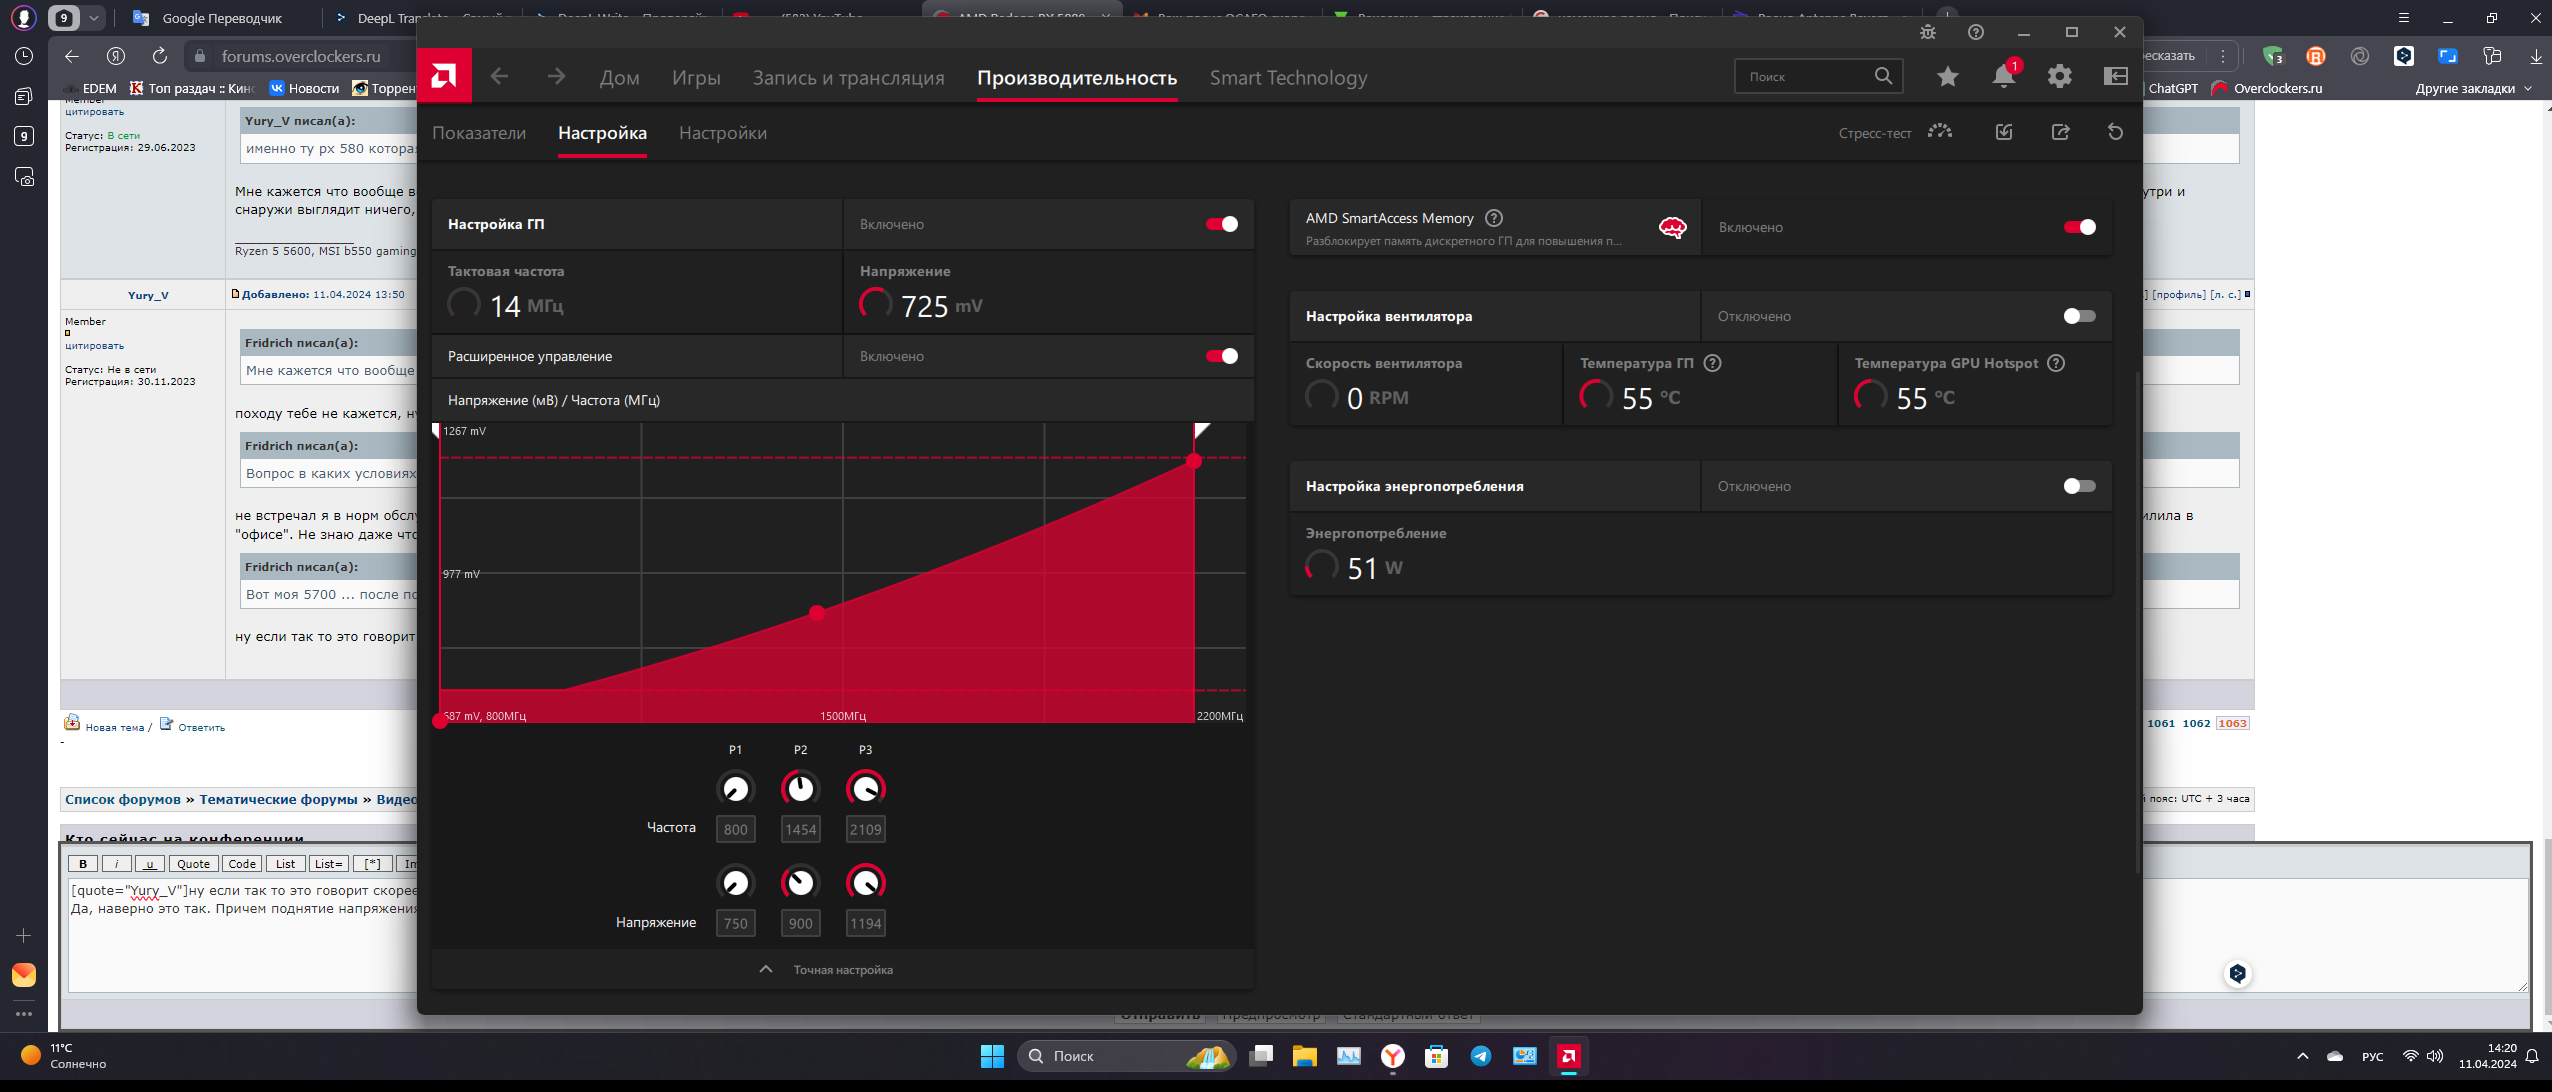Click the export profile share icon
Image resolution: width=2552 pixels, height=1092 pixels.
pyautogui.click(x=2060, y=132)
